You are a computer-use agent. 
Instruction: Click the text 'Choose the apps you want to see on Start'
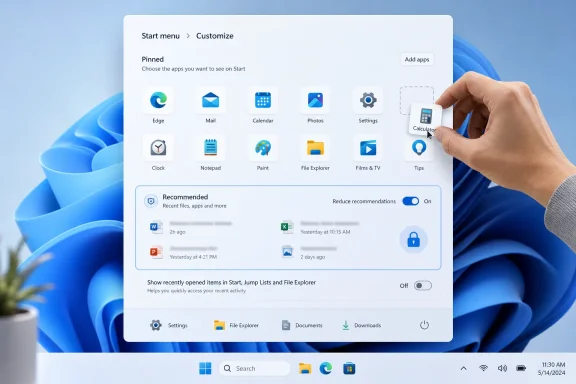(193, 69)
